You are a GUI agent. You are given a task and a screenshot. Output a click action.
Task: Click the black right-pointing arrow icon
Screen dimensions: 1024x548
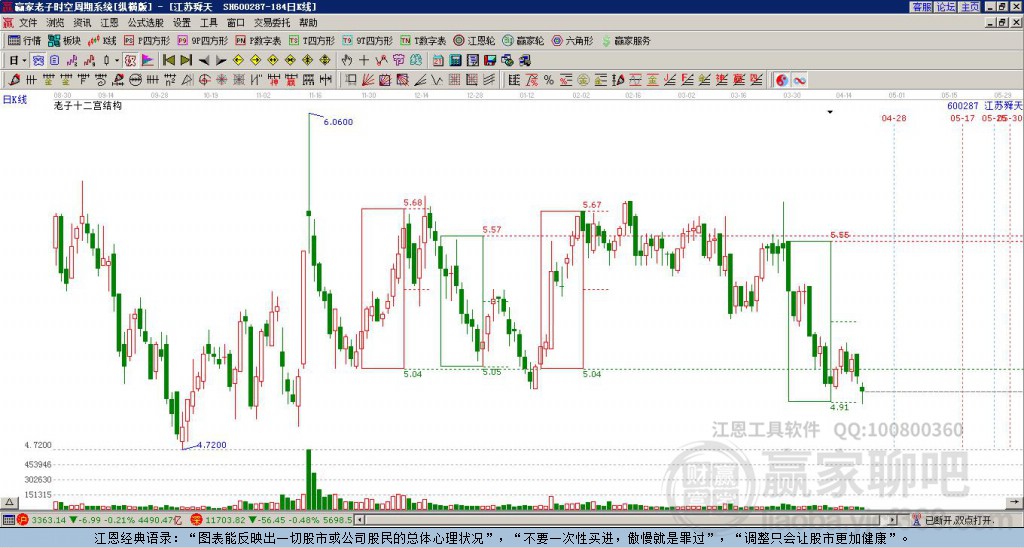coord(221,60)
